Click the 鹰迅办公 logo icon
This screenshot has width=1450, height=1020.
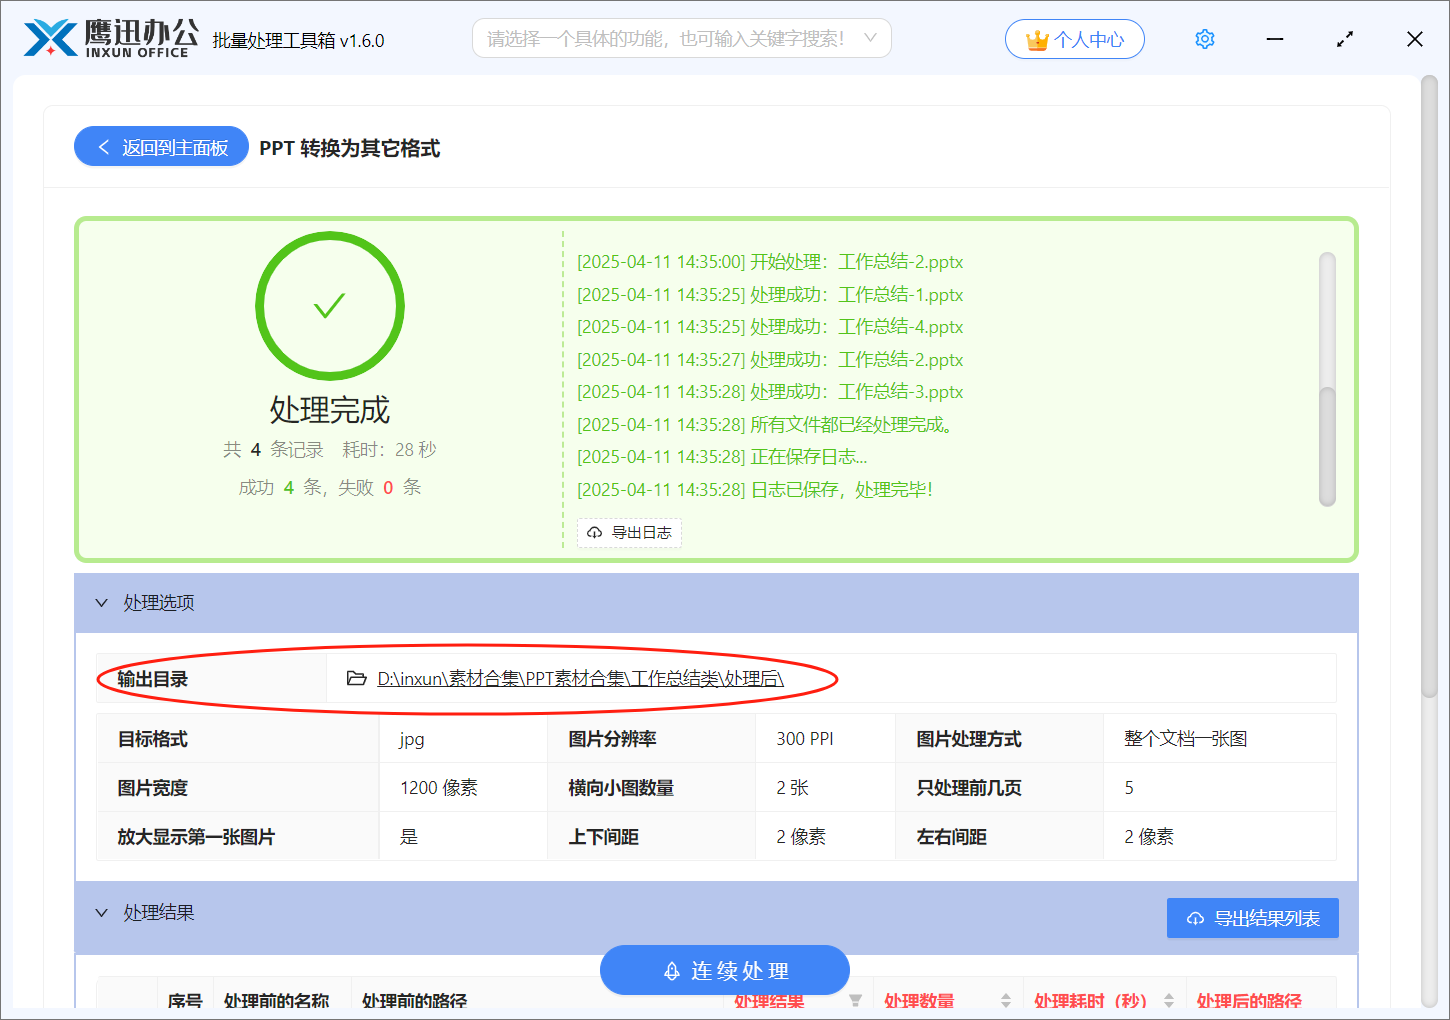point(52,37)
